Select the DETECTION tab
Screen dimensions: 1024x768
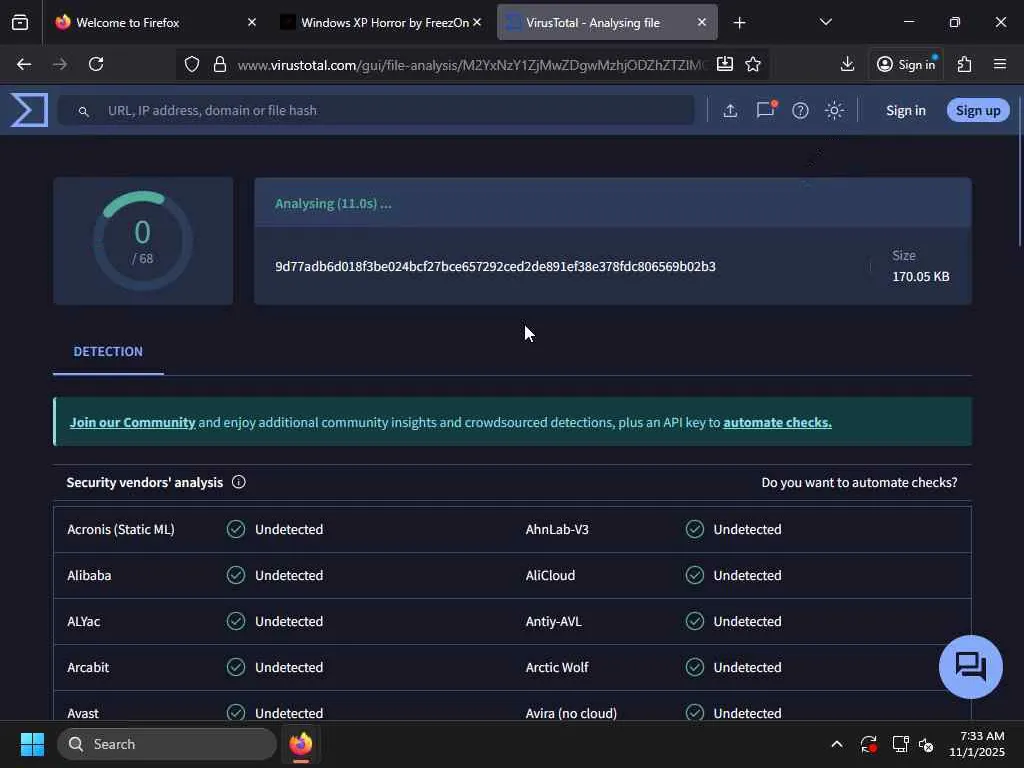[108, 351]
